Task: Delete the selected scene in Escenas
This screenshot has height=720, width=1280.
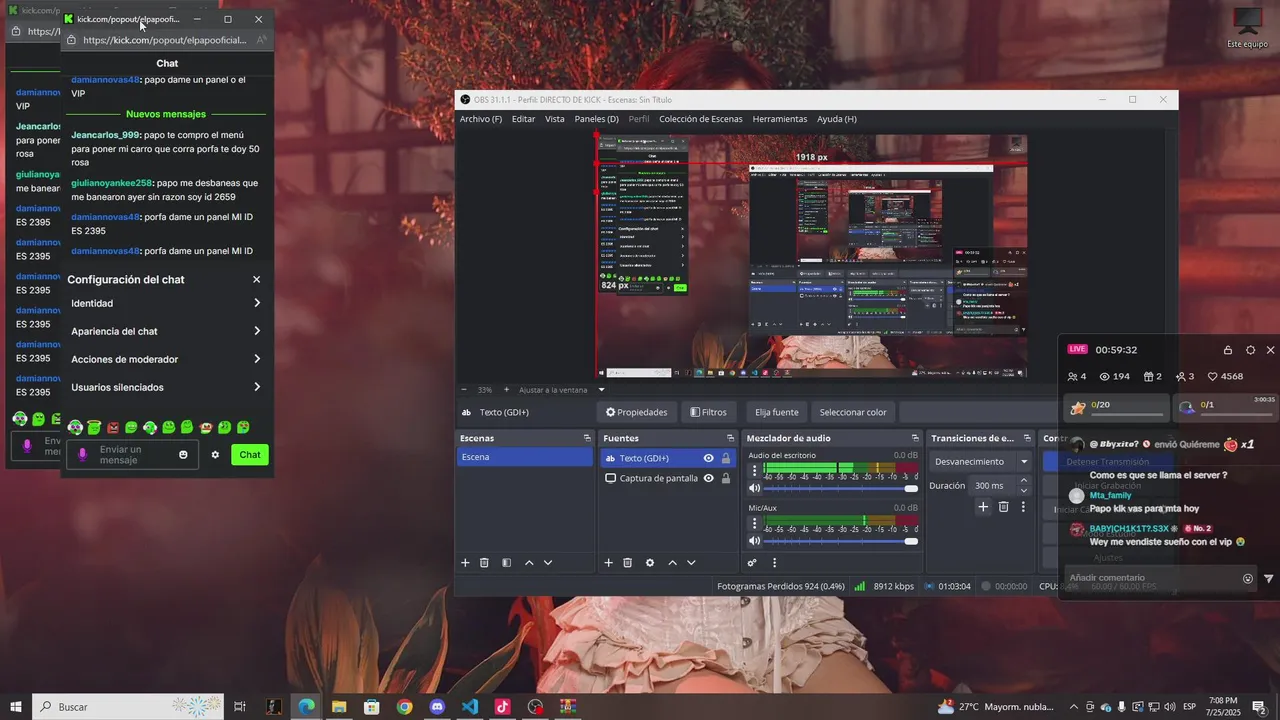Action: [x=484, y=563]
